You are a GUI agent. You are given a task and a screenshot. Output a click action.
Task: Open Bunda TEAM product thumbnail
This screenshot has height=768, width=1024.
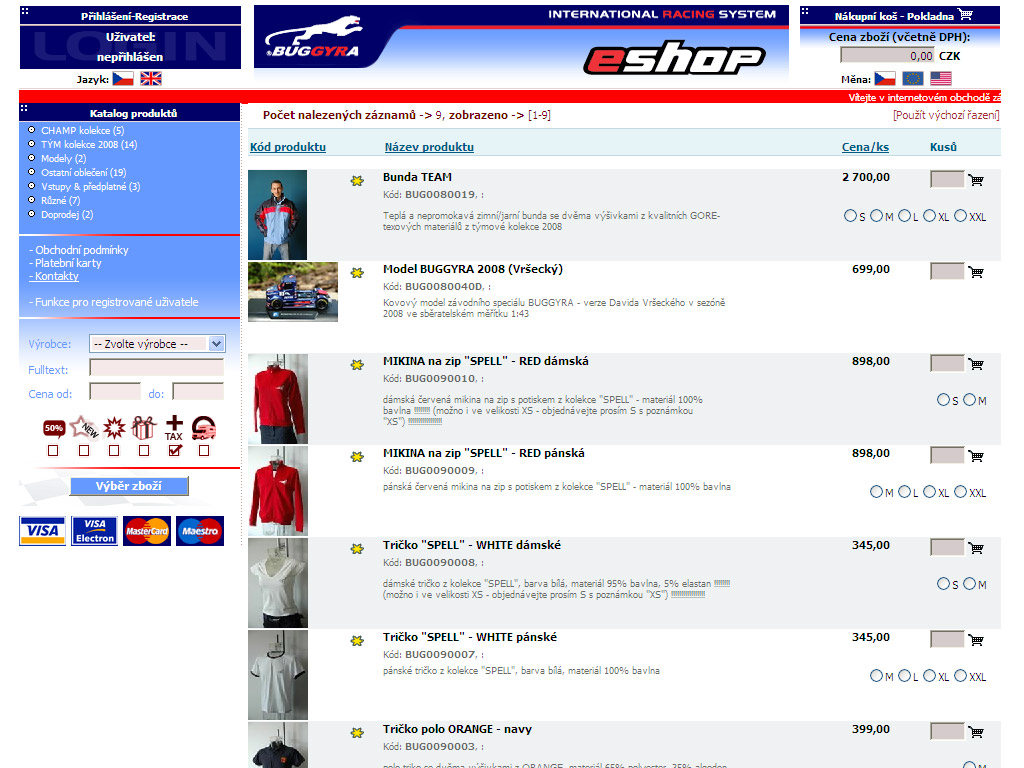point(278,215)
